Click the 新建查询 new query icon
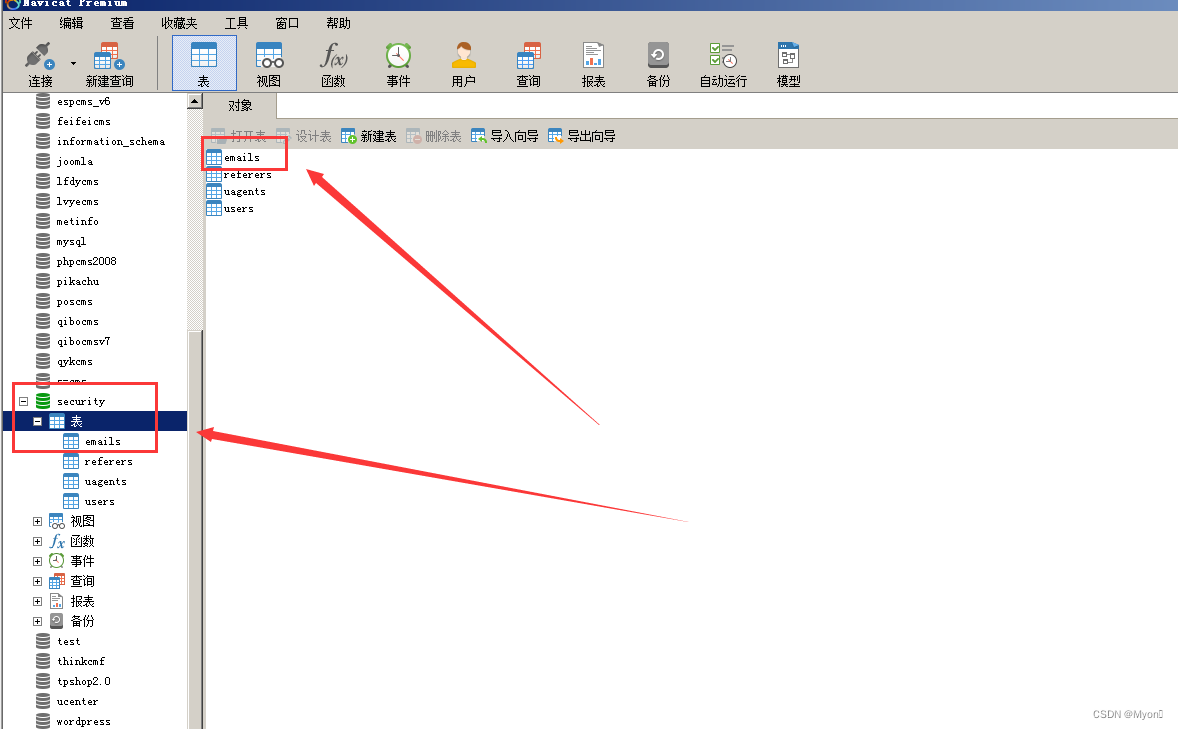 pos(110,65)
